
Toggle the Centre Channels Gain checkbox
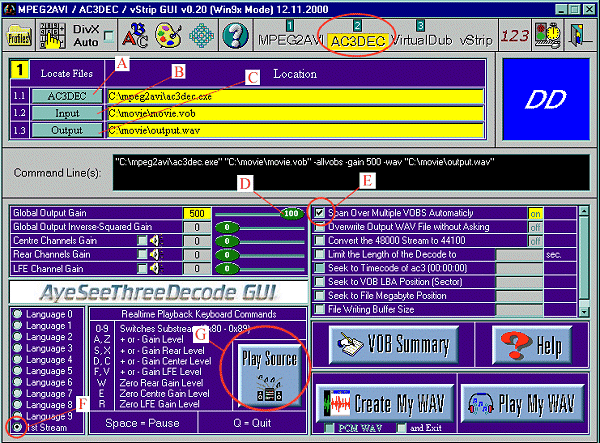(142, 241)
